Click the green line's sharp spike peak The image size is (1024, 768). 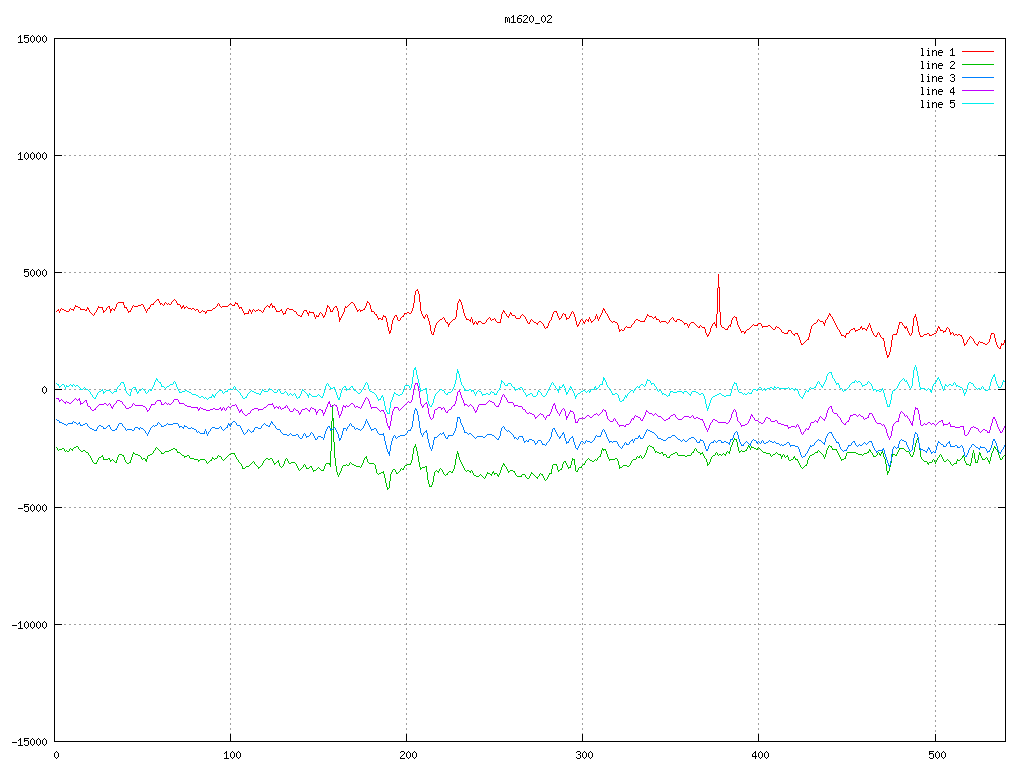(x=332, y=406)
